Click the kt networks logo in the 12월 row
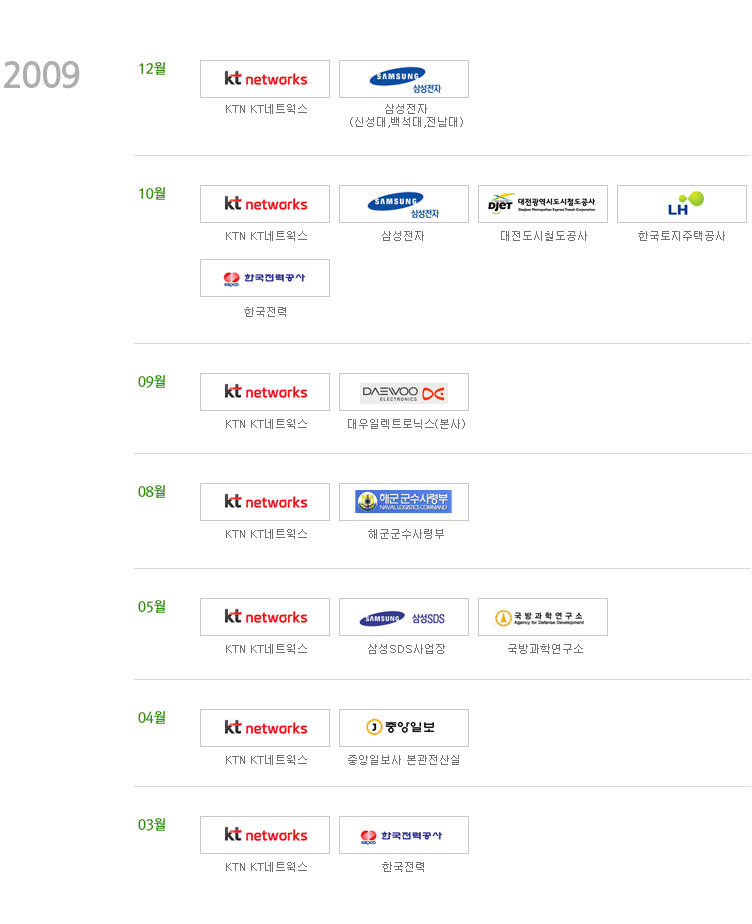The height and width of the screenshot is (924, 752). tap(265, 79)
